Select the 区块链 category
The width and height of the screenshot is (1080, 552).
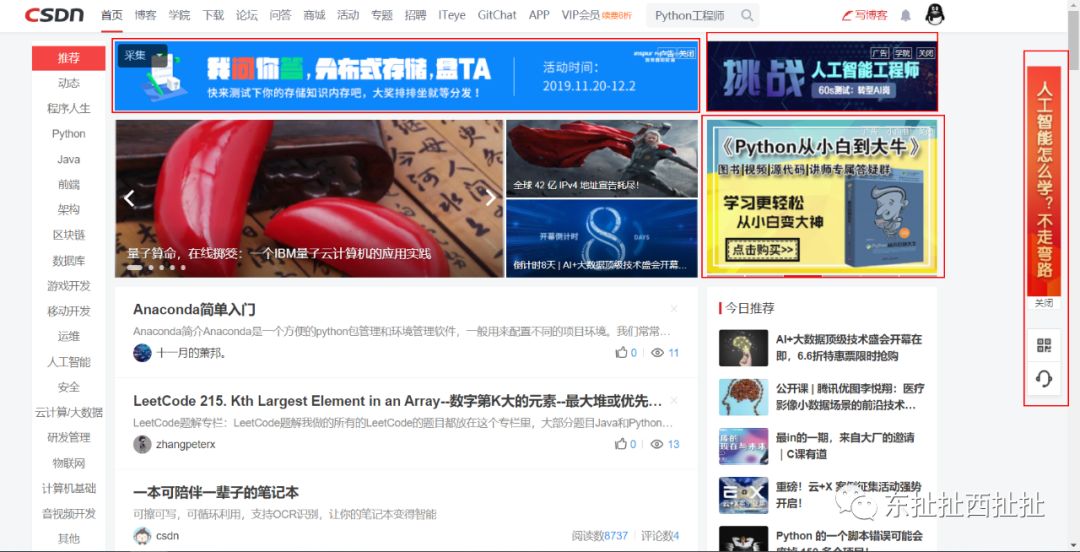click(68, 235)
